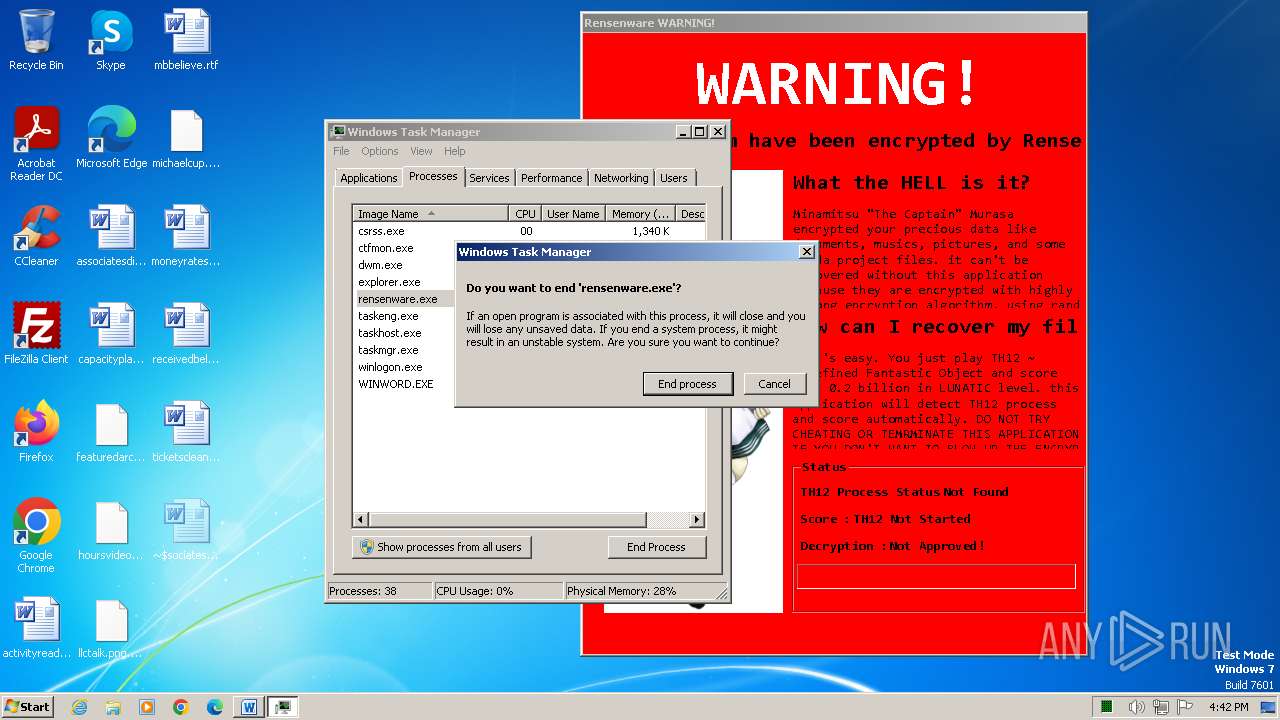Viewport: 1280px width, 720px height.
Task: Open Windows Explorer folder in taskbar
Action: [113, 707]
